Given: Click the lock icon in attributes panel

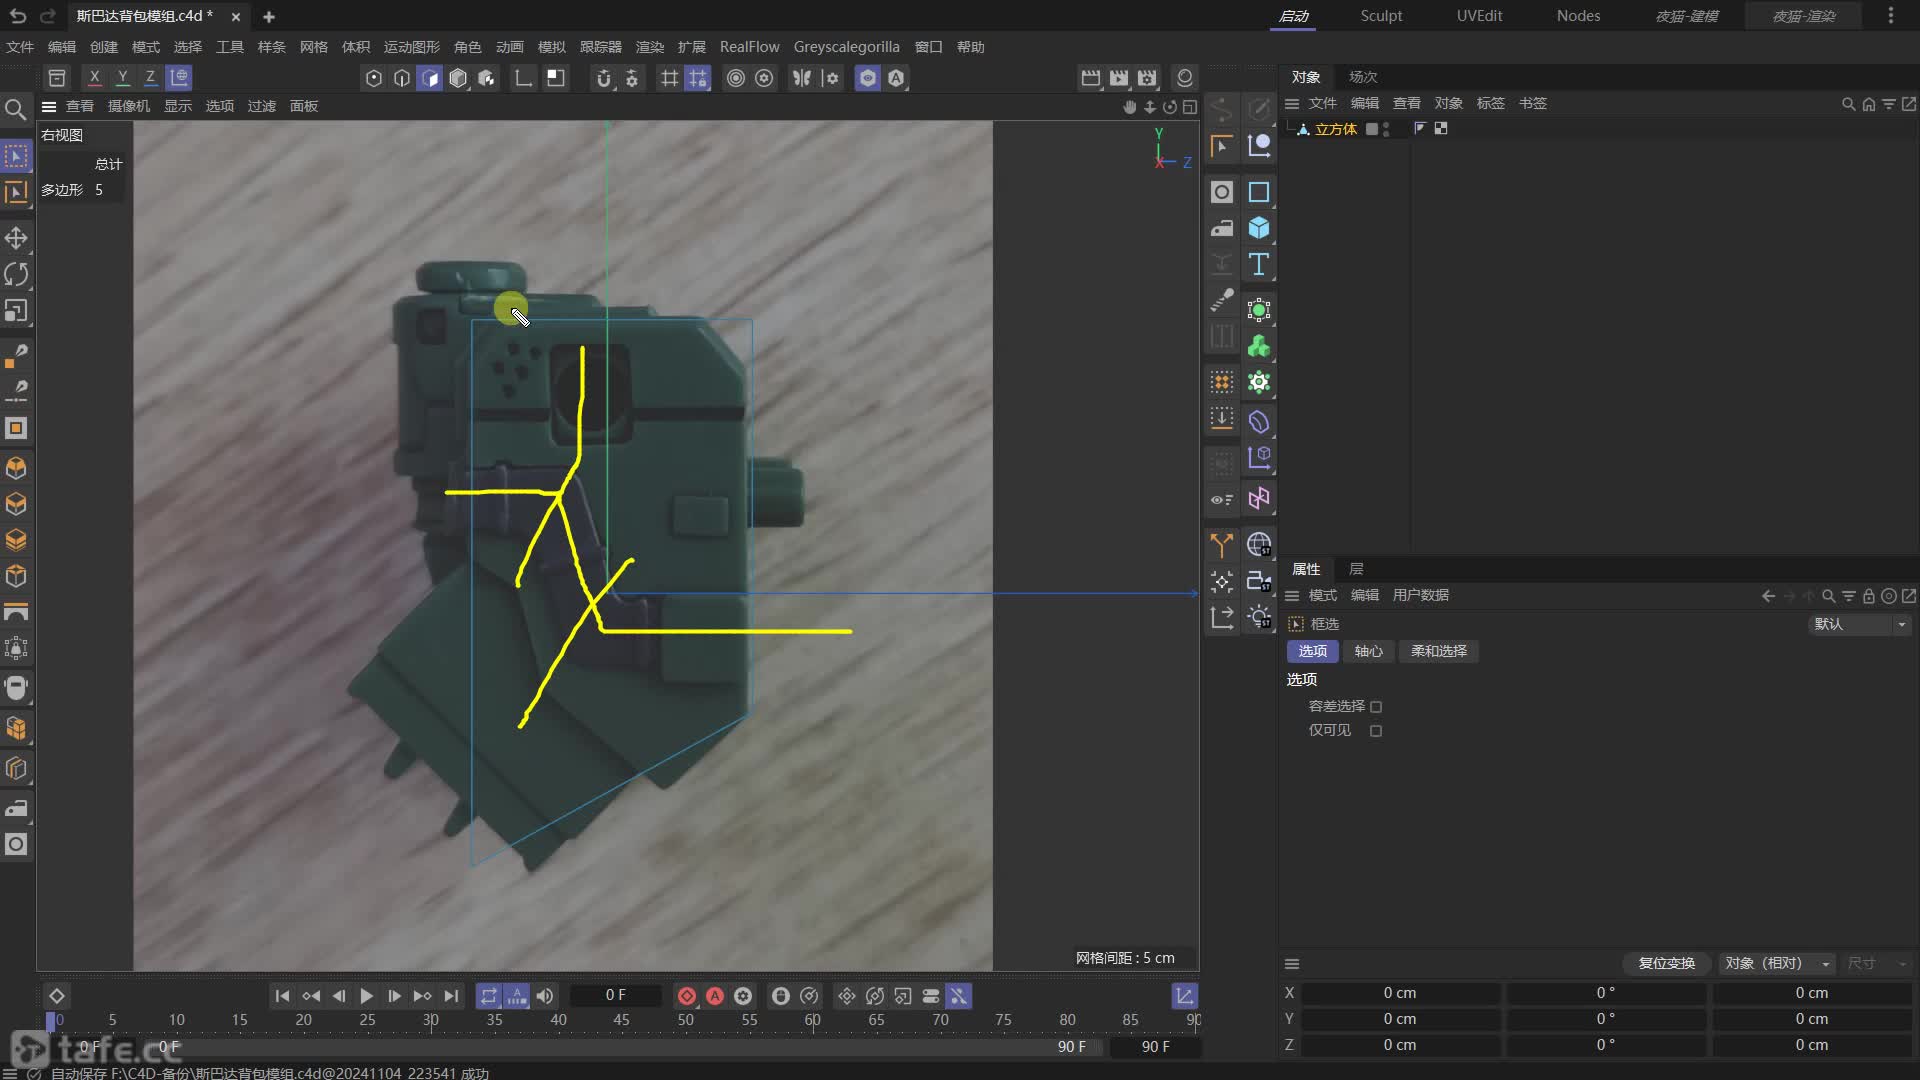Looking at the screenshot, I should (x=1868, y=596).
